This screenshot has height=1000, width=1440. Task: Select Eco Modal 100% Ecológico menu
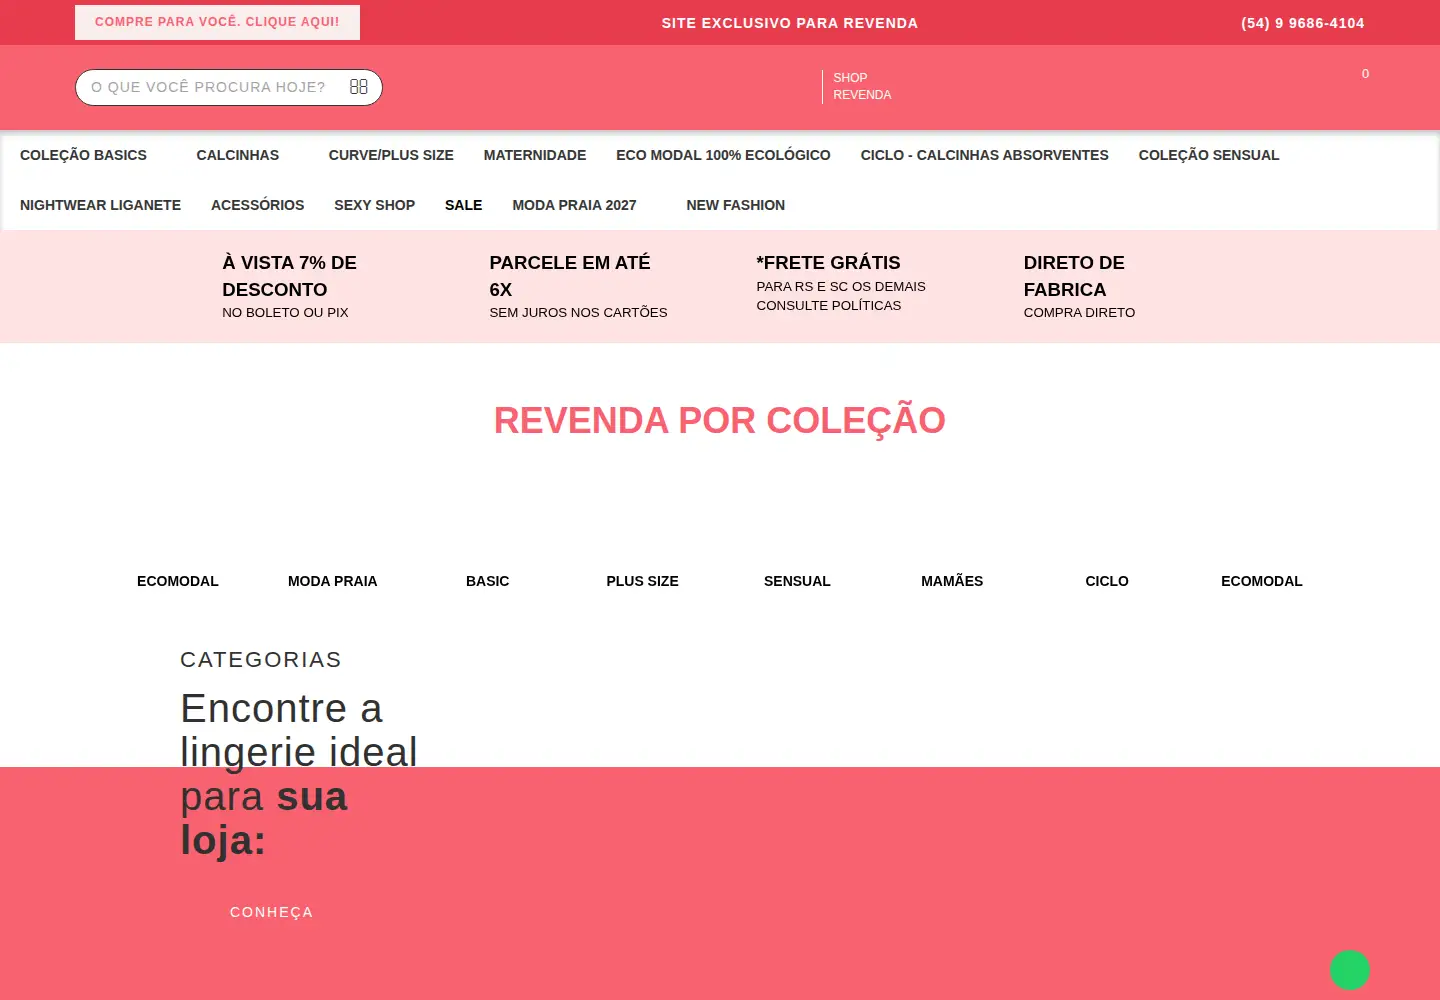(x=723, y=155)
